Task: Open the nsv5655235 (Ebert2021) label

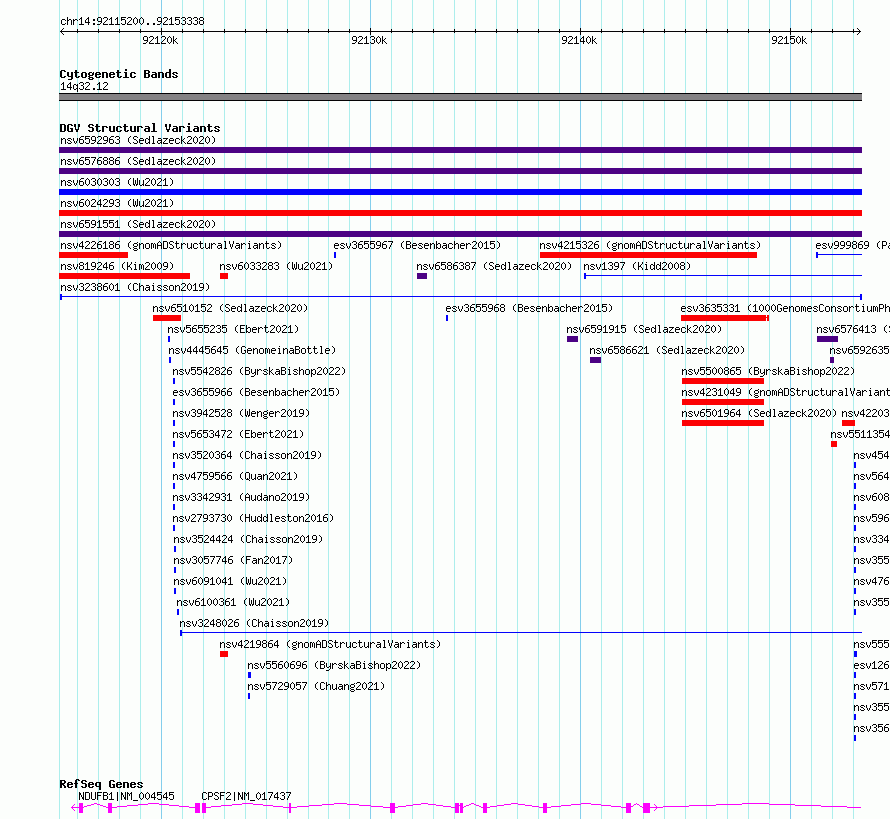Action: tap(233, 329)
